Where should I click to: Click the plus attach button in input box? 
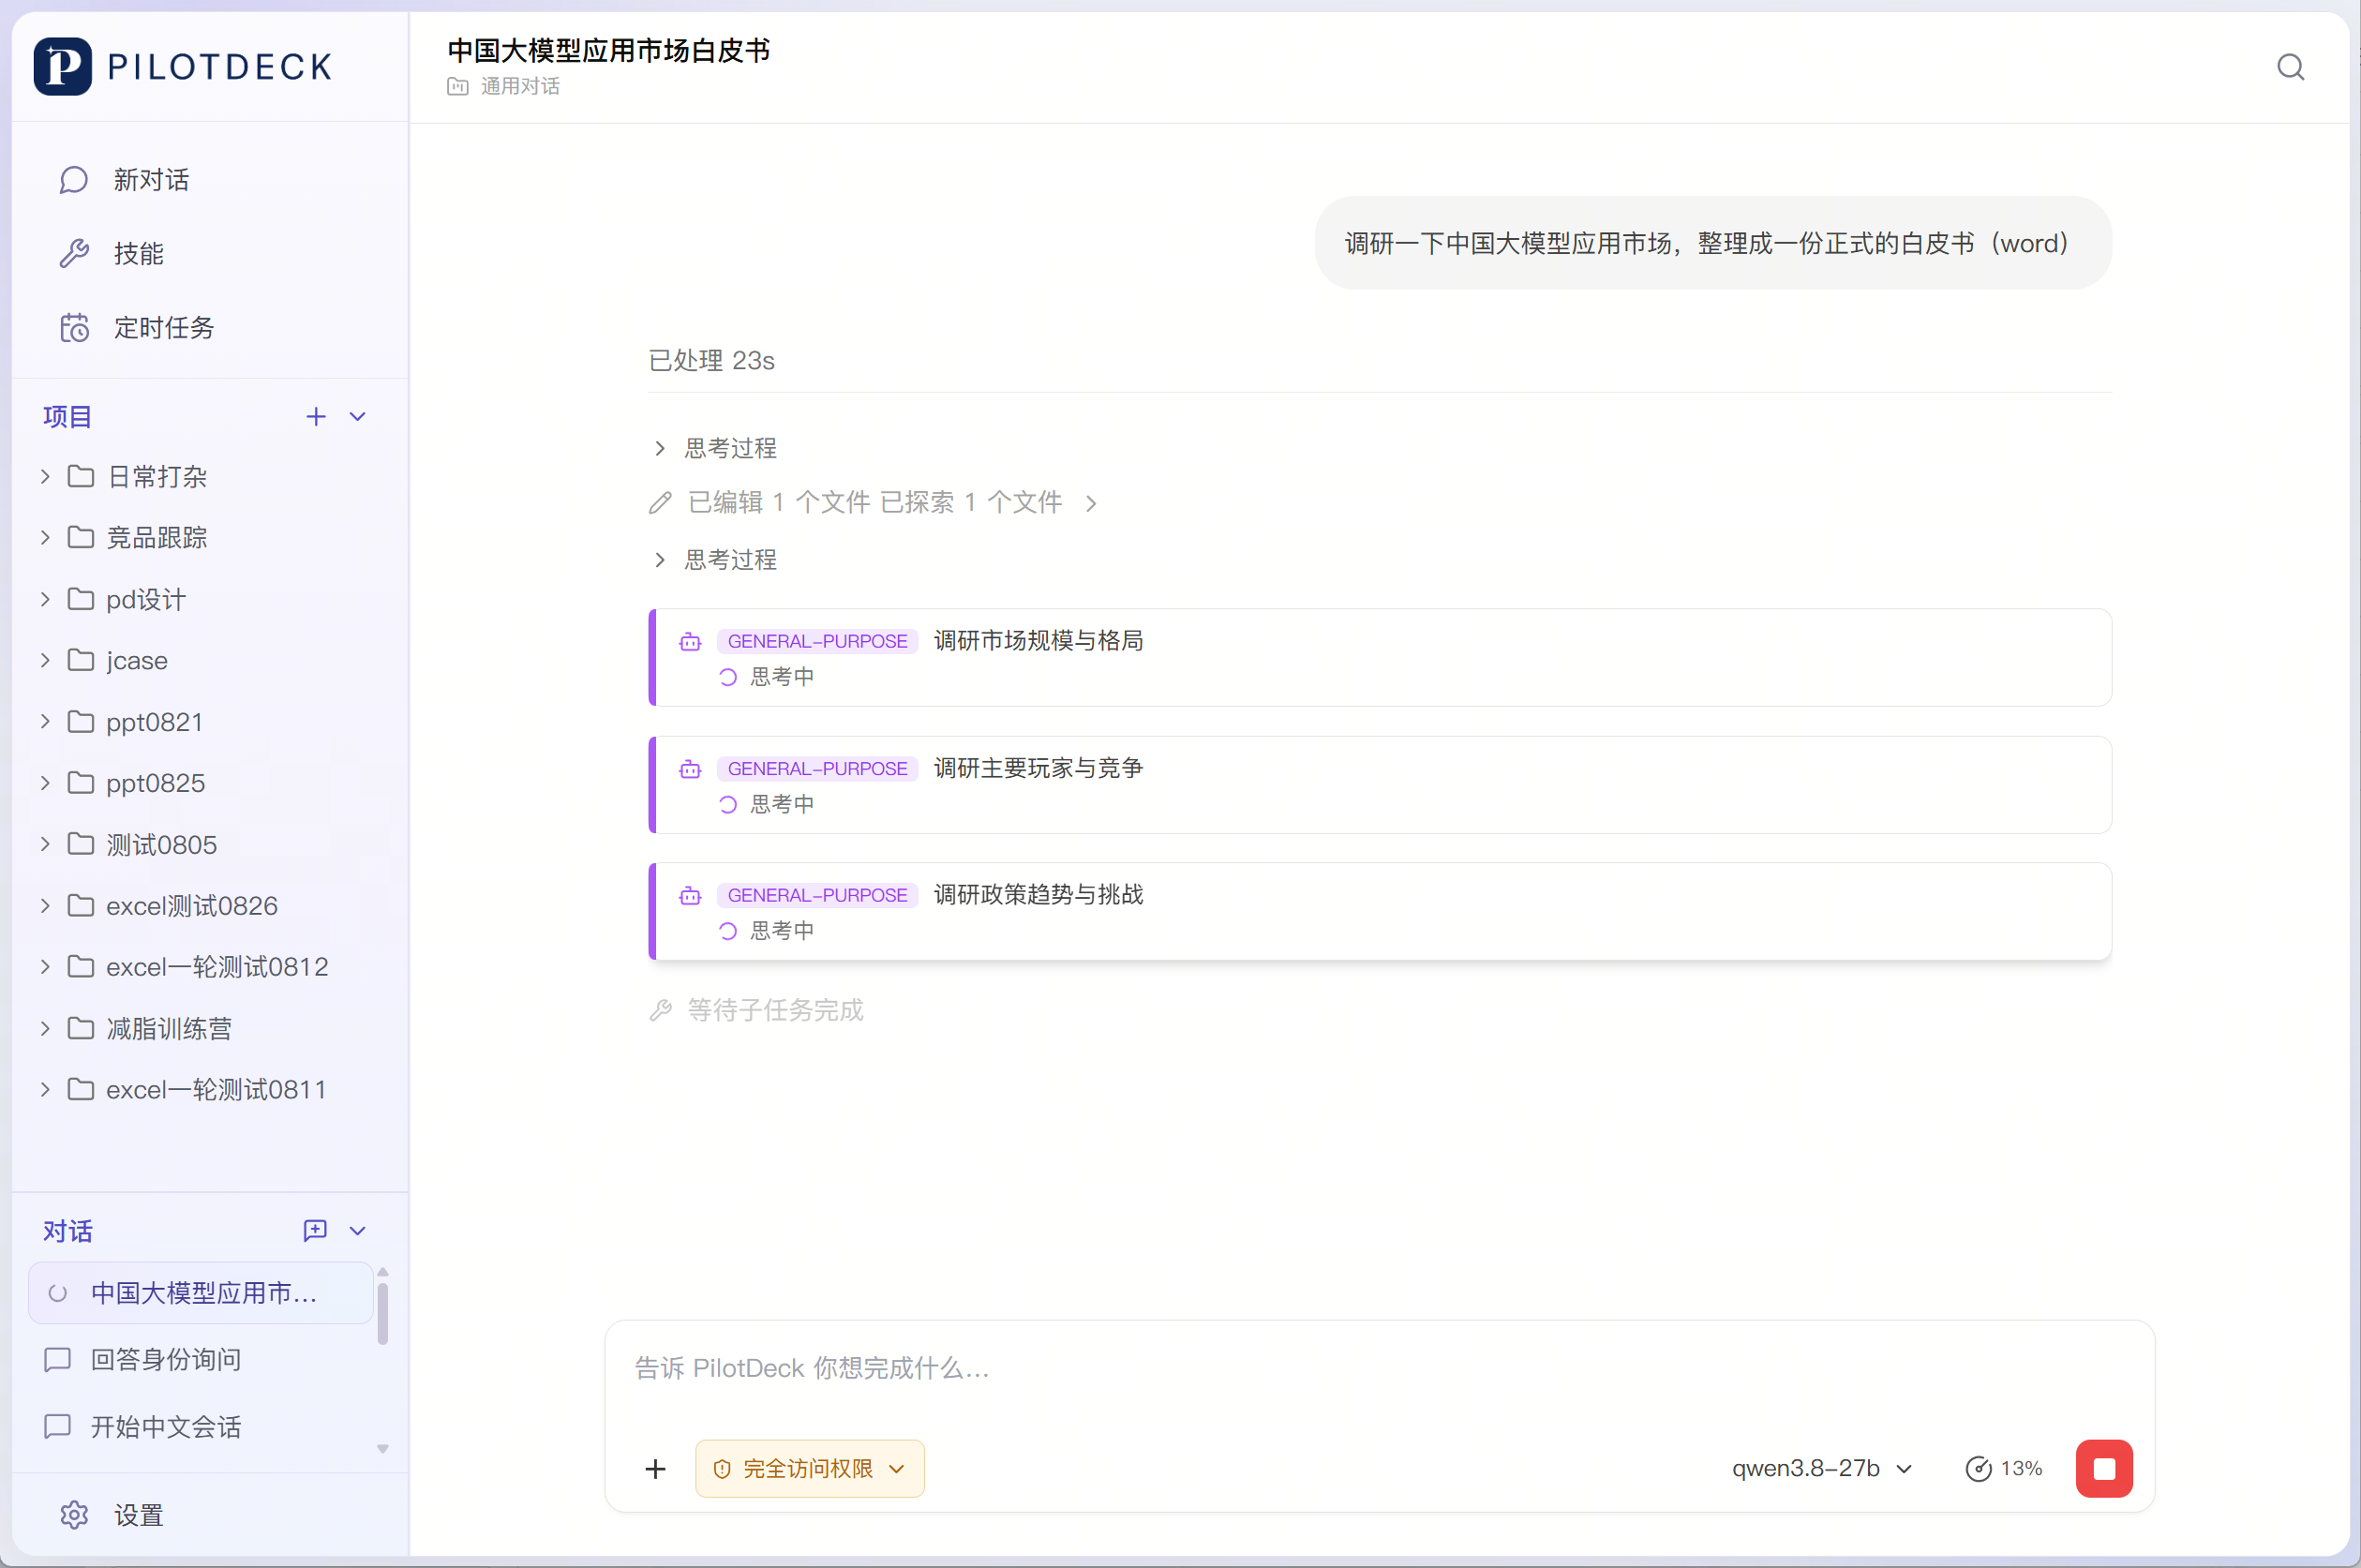coord(655,1468)
